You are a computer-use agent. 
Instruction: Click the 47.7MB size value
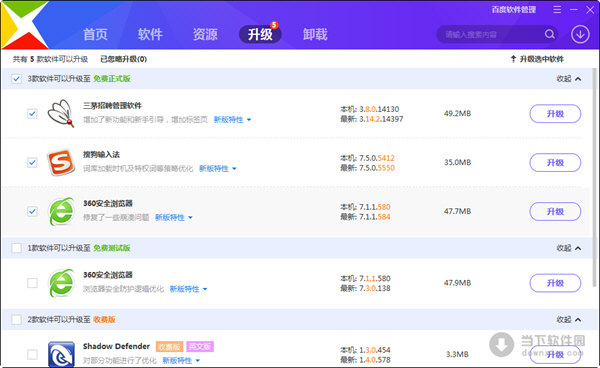point(457,211)
